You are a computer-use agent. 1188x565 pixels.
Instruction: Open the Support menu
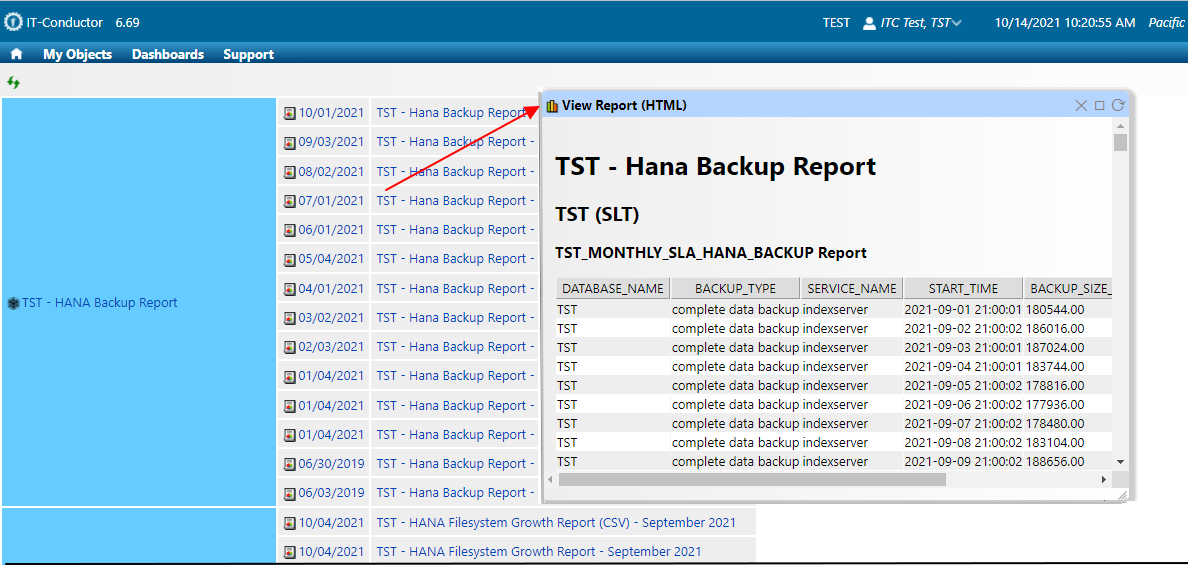[248, 54]
